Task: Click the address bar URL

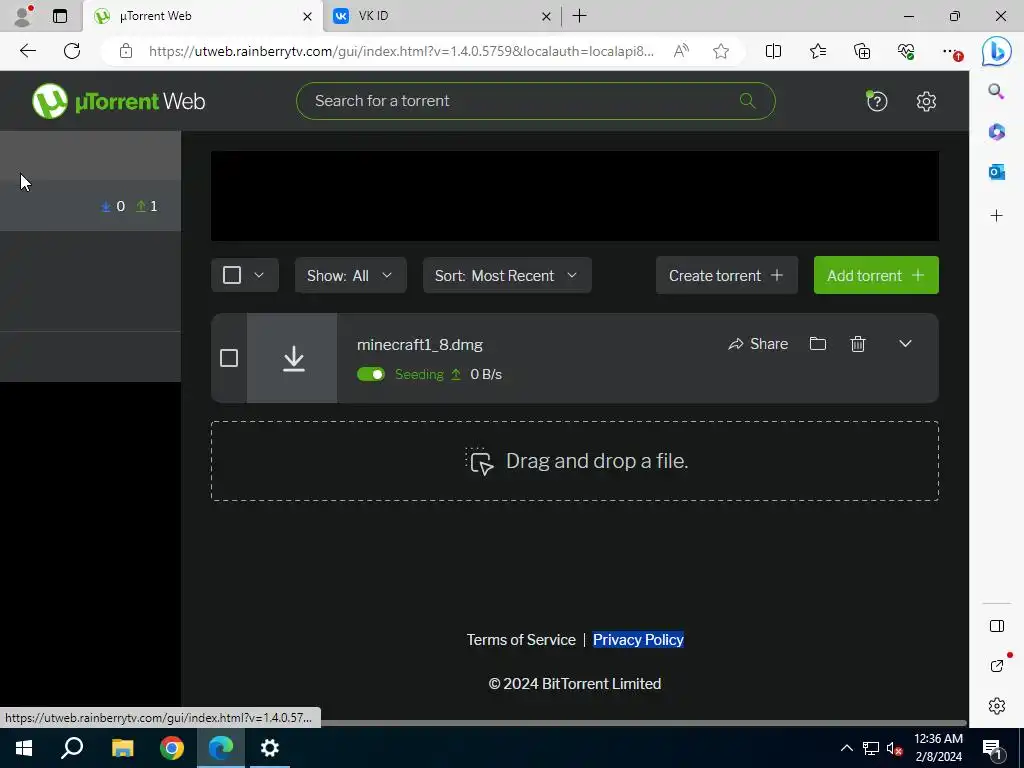Action: (401, 51)
